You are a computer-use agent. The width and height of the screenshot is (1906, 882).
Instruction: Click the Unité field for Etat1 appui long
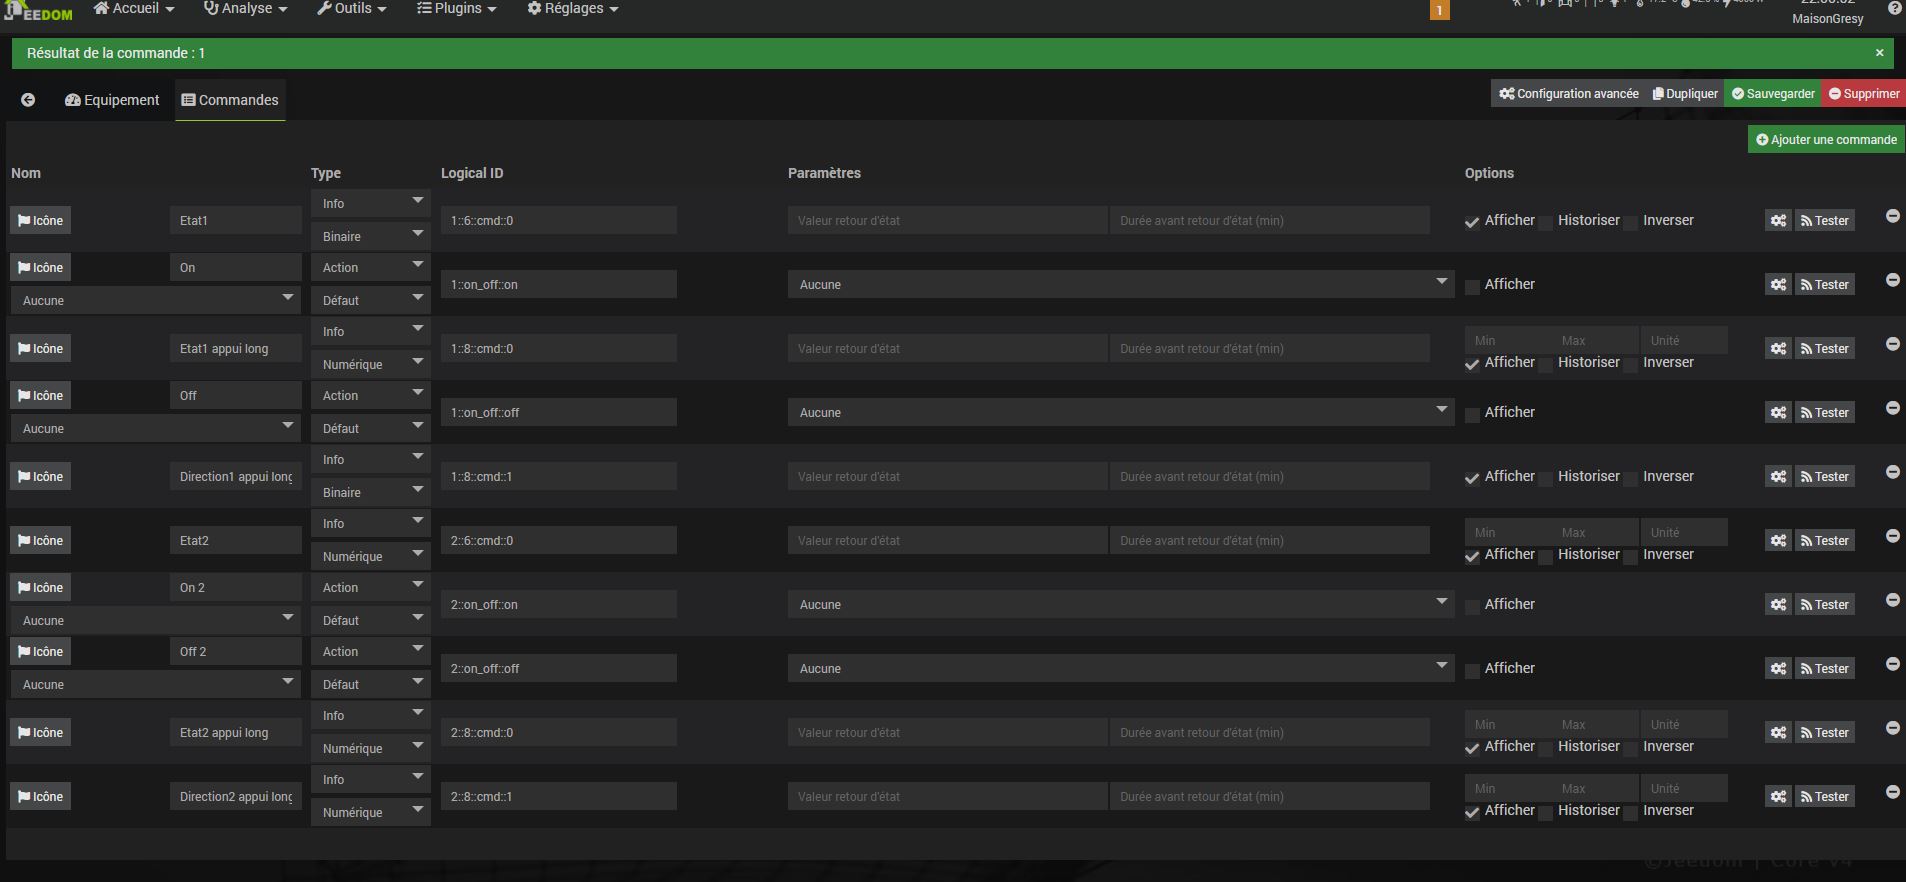(1684, 341)
